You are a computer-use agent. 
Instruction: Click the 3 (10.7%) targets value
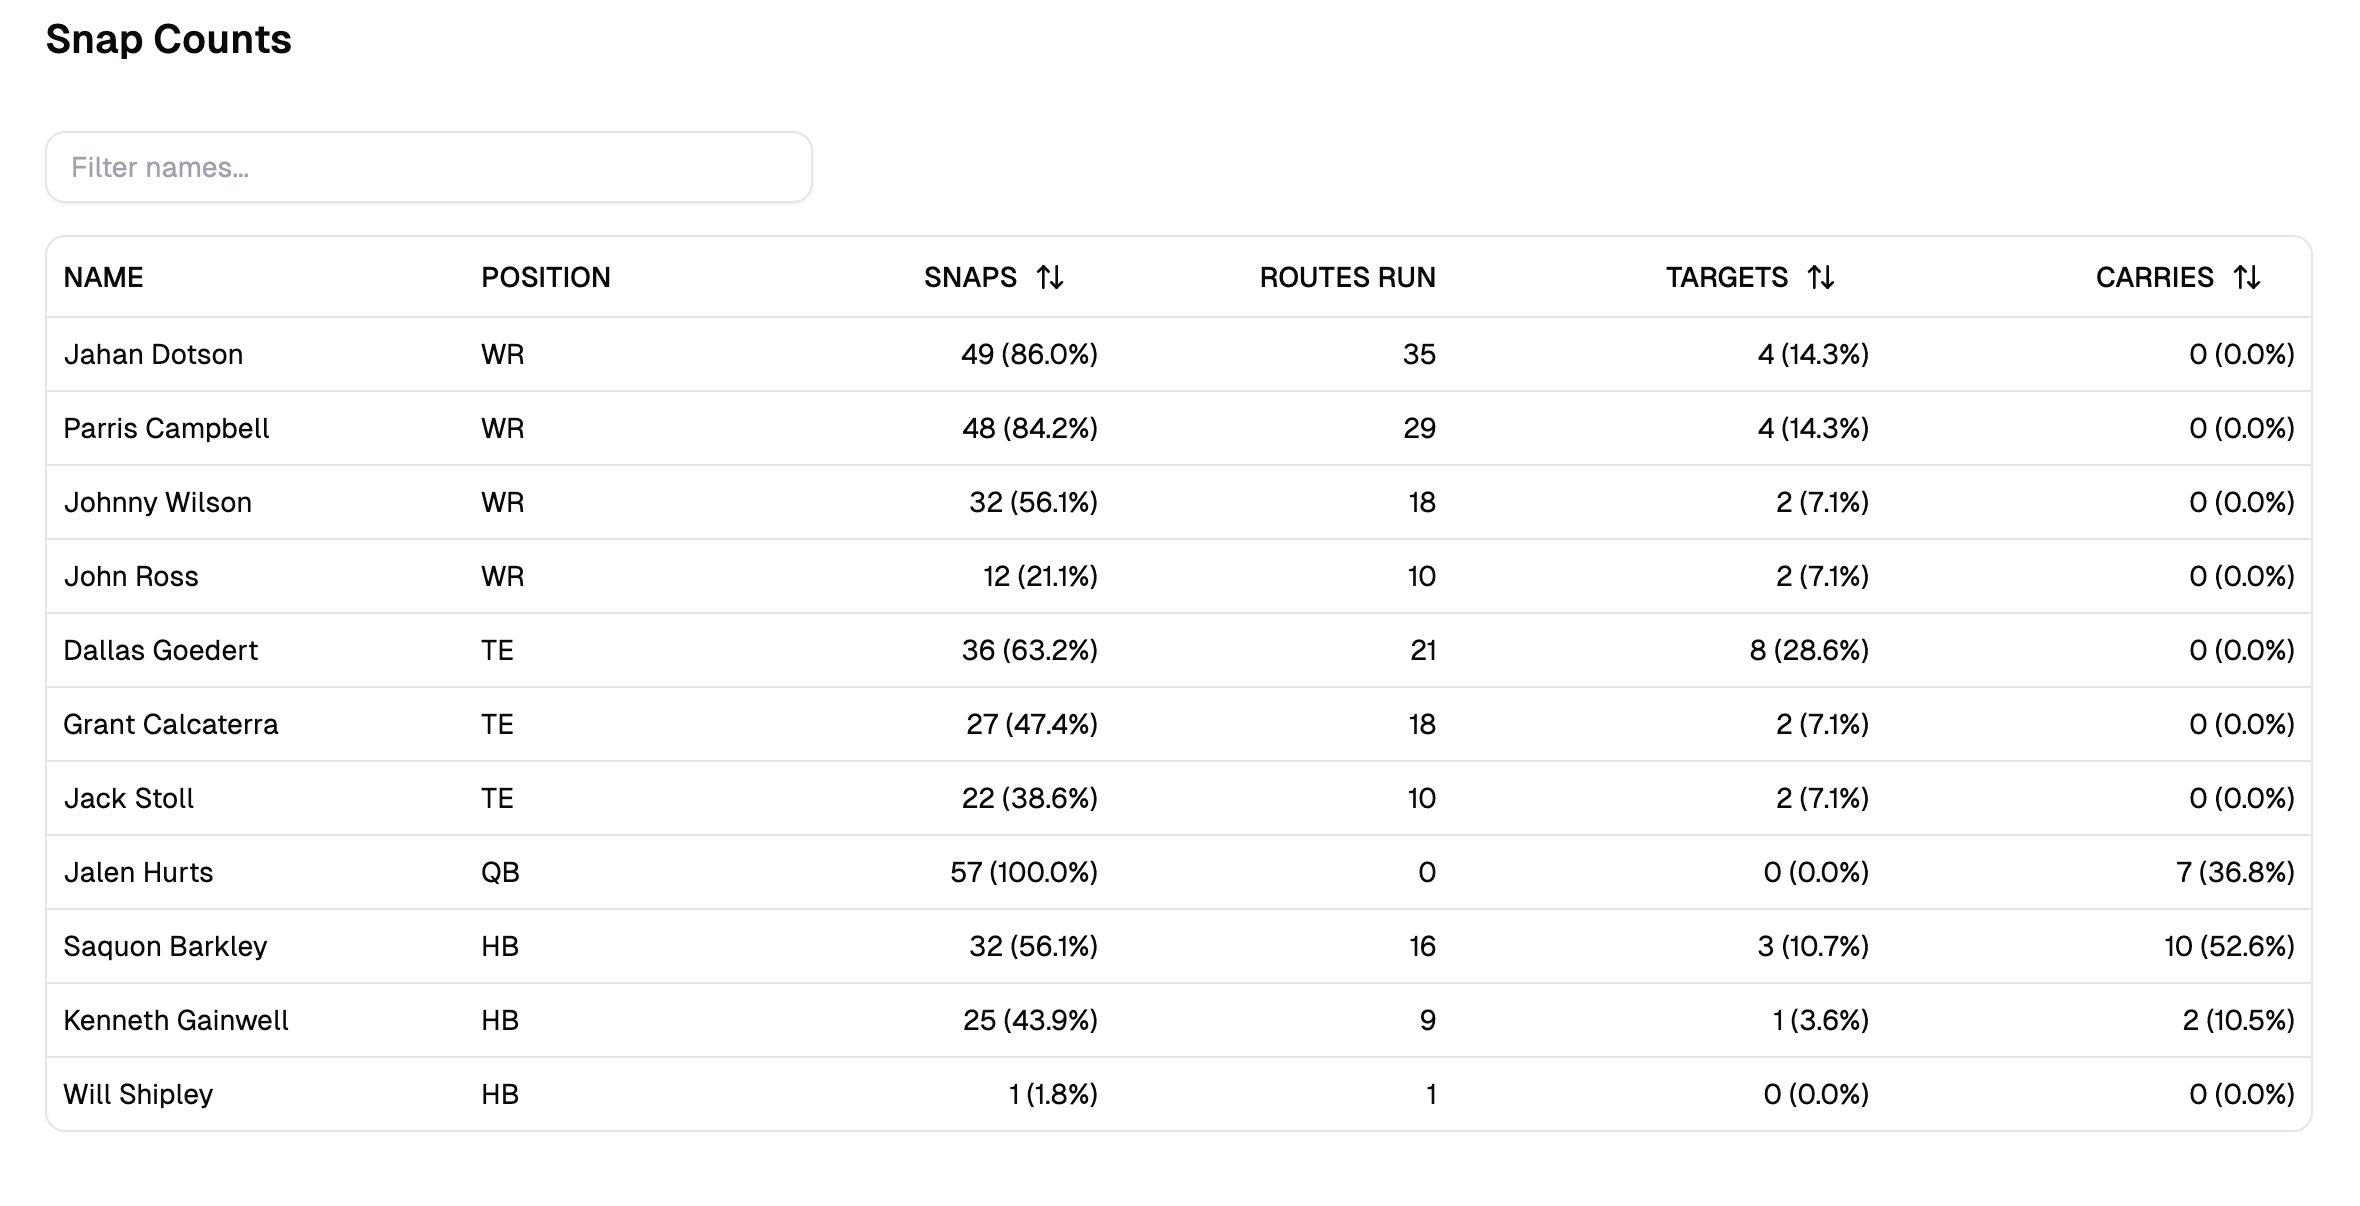tap(1813, 946)
